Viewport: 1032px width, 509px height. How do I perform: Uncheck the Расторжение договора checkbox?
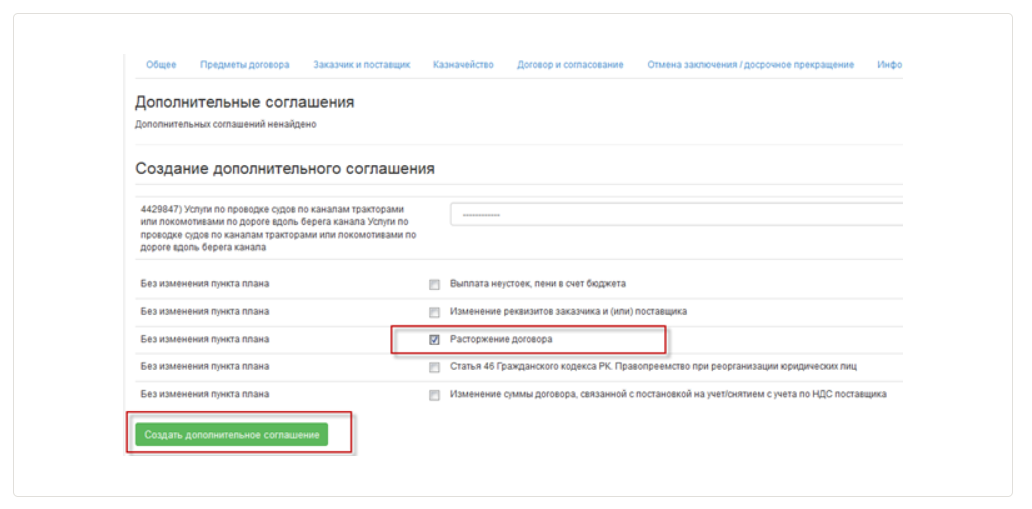434,340
